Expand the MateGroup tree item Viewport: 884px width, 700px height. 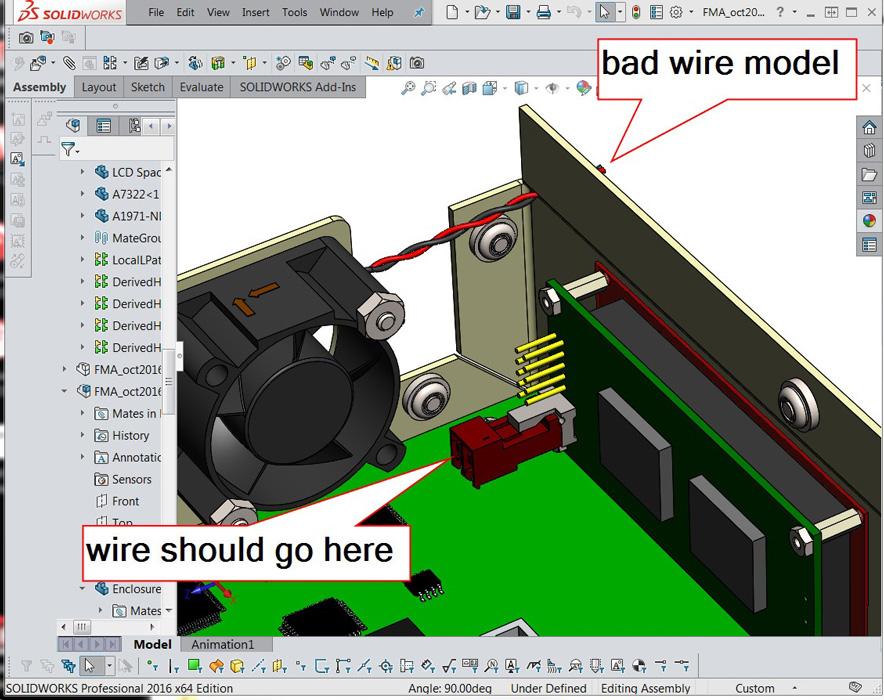(82, 238)
